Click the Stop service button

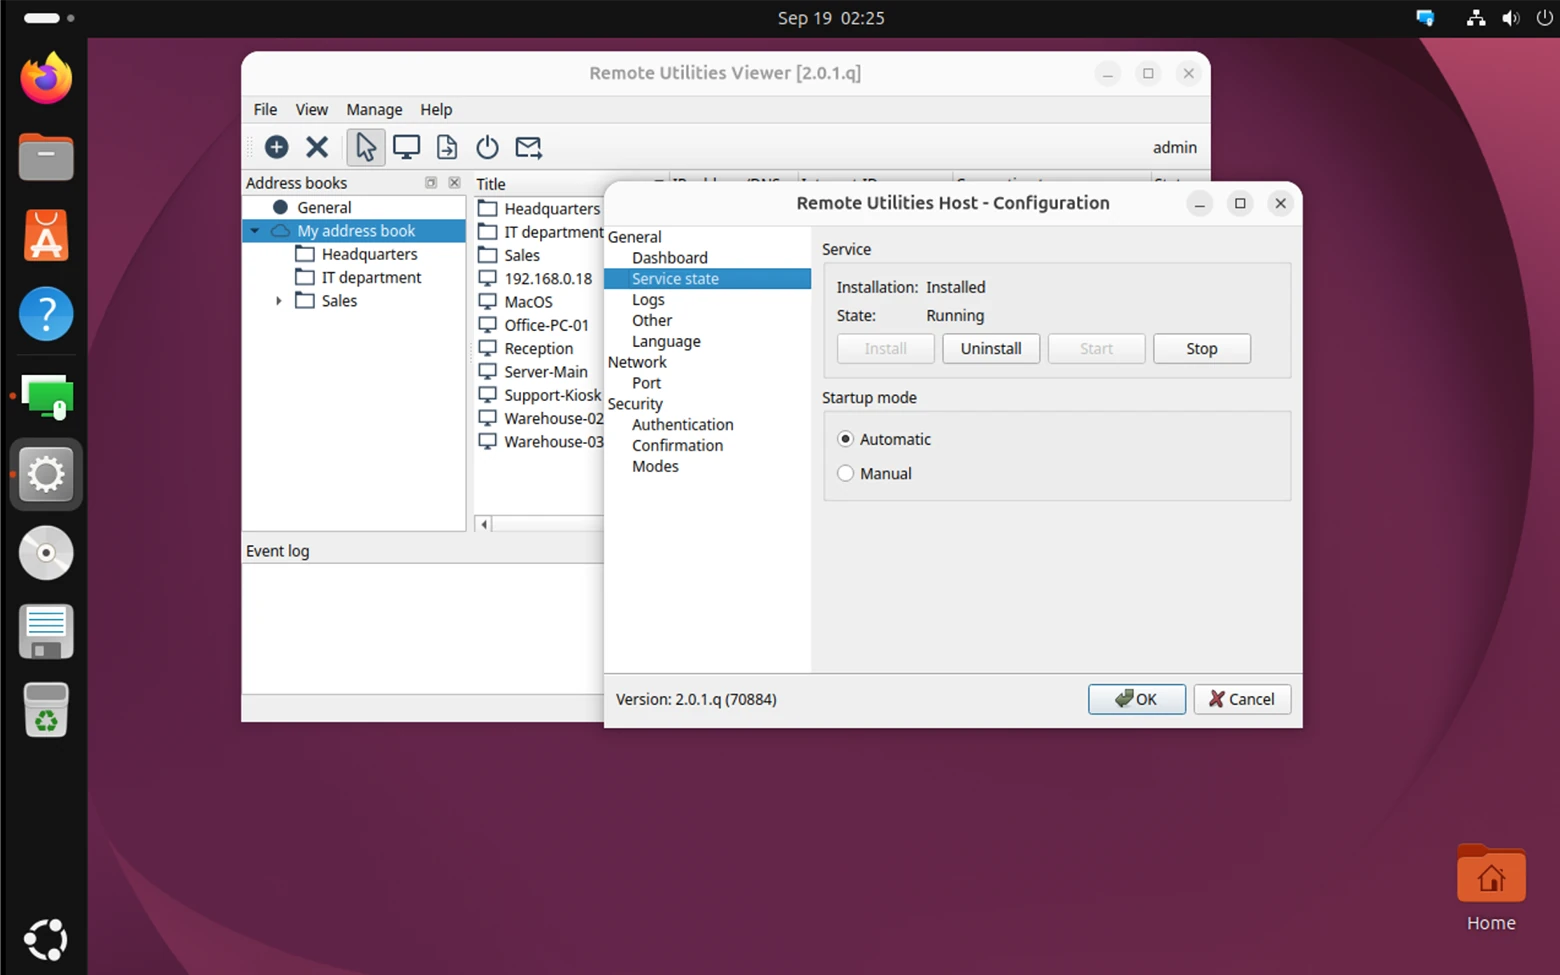1202,348
